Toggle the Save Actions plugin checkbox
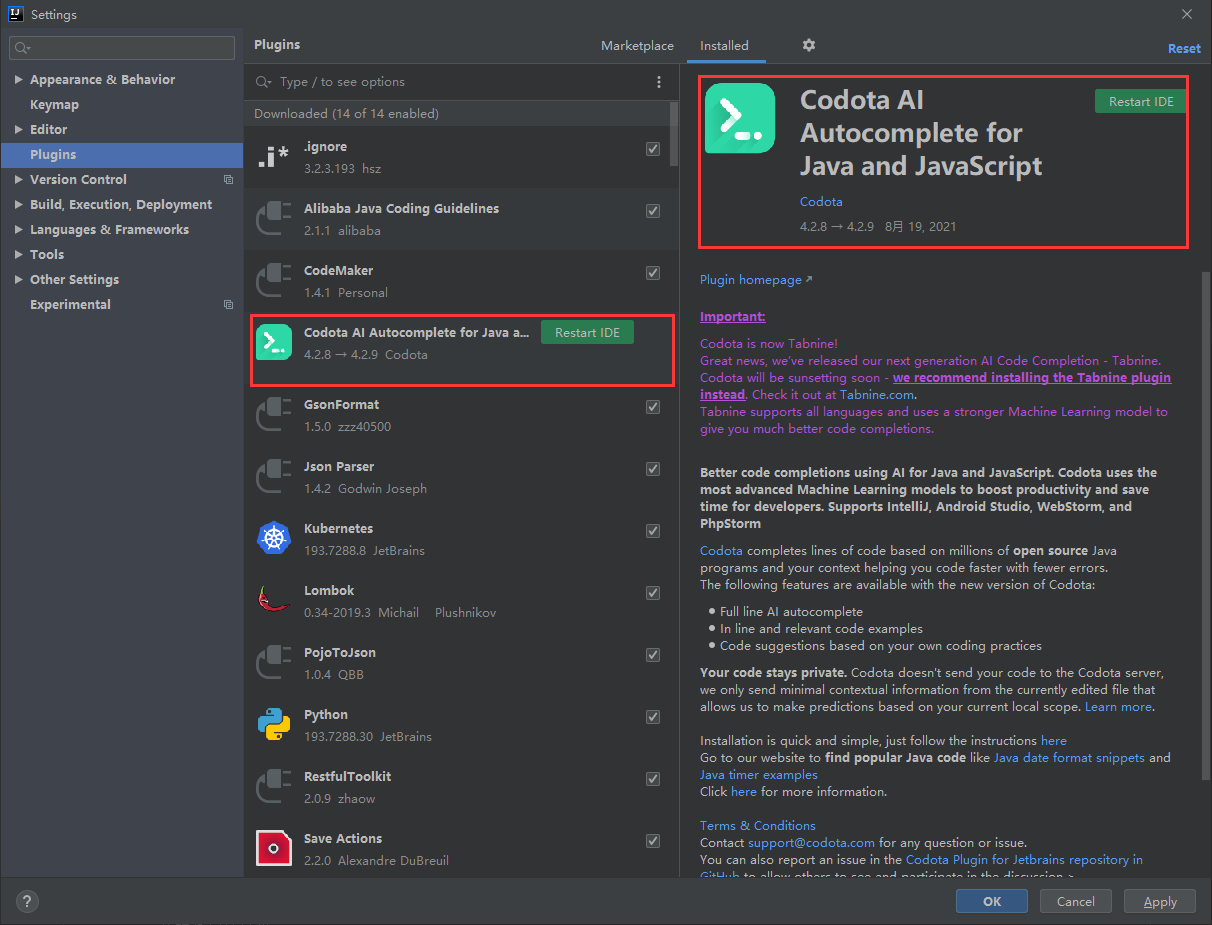This screenshot has width=1212, height=925. point(653,841)
